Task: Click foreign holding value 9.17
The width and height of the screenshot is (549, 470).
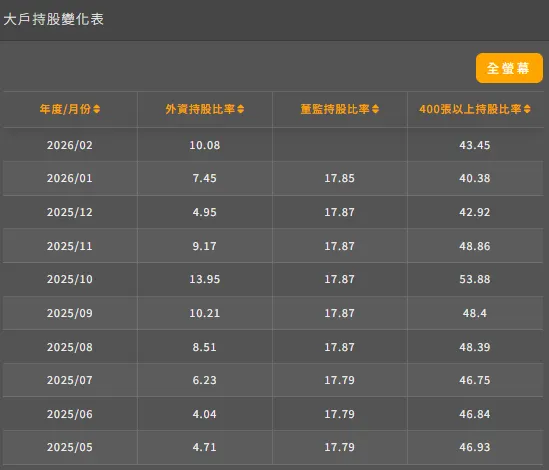Action: (x=204, y=246)
